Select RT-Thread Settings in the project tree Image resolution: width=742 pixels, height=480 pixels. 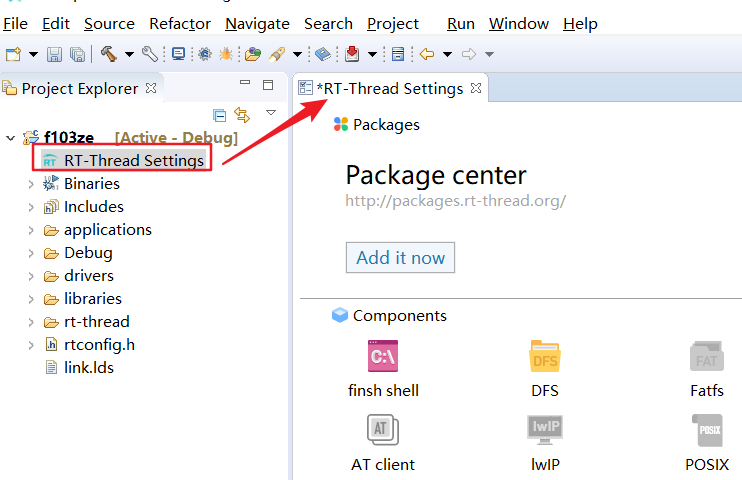(x=133, y=160)
